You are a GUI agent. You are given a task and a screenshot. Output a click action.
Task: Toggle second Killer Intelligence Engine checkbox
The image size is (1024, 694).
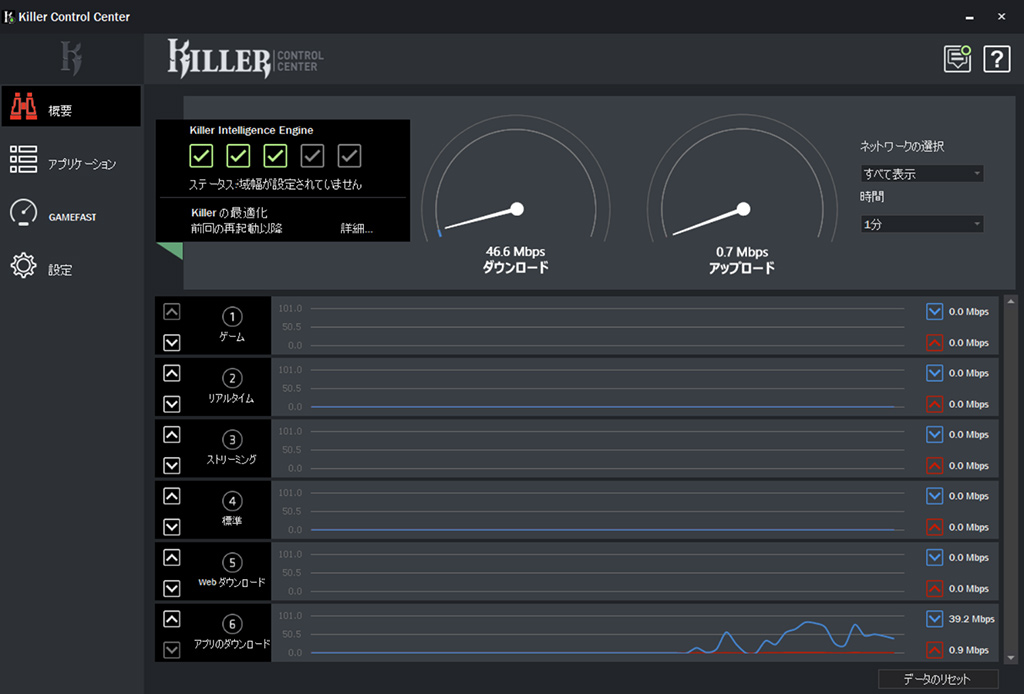[238, 156]
